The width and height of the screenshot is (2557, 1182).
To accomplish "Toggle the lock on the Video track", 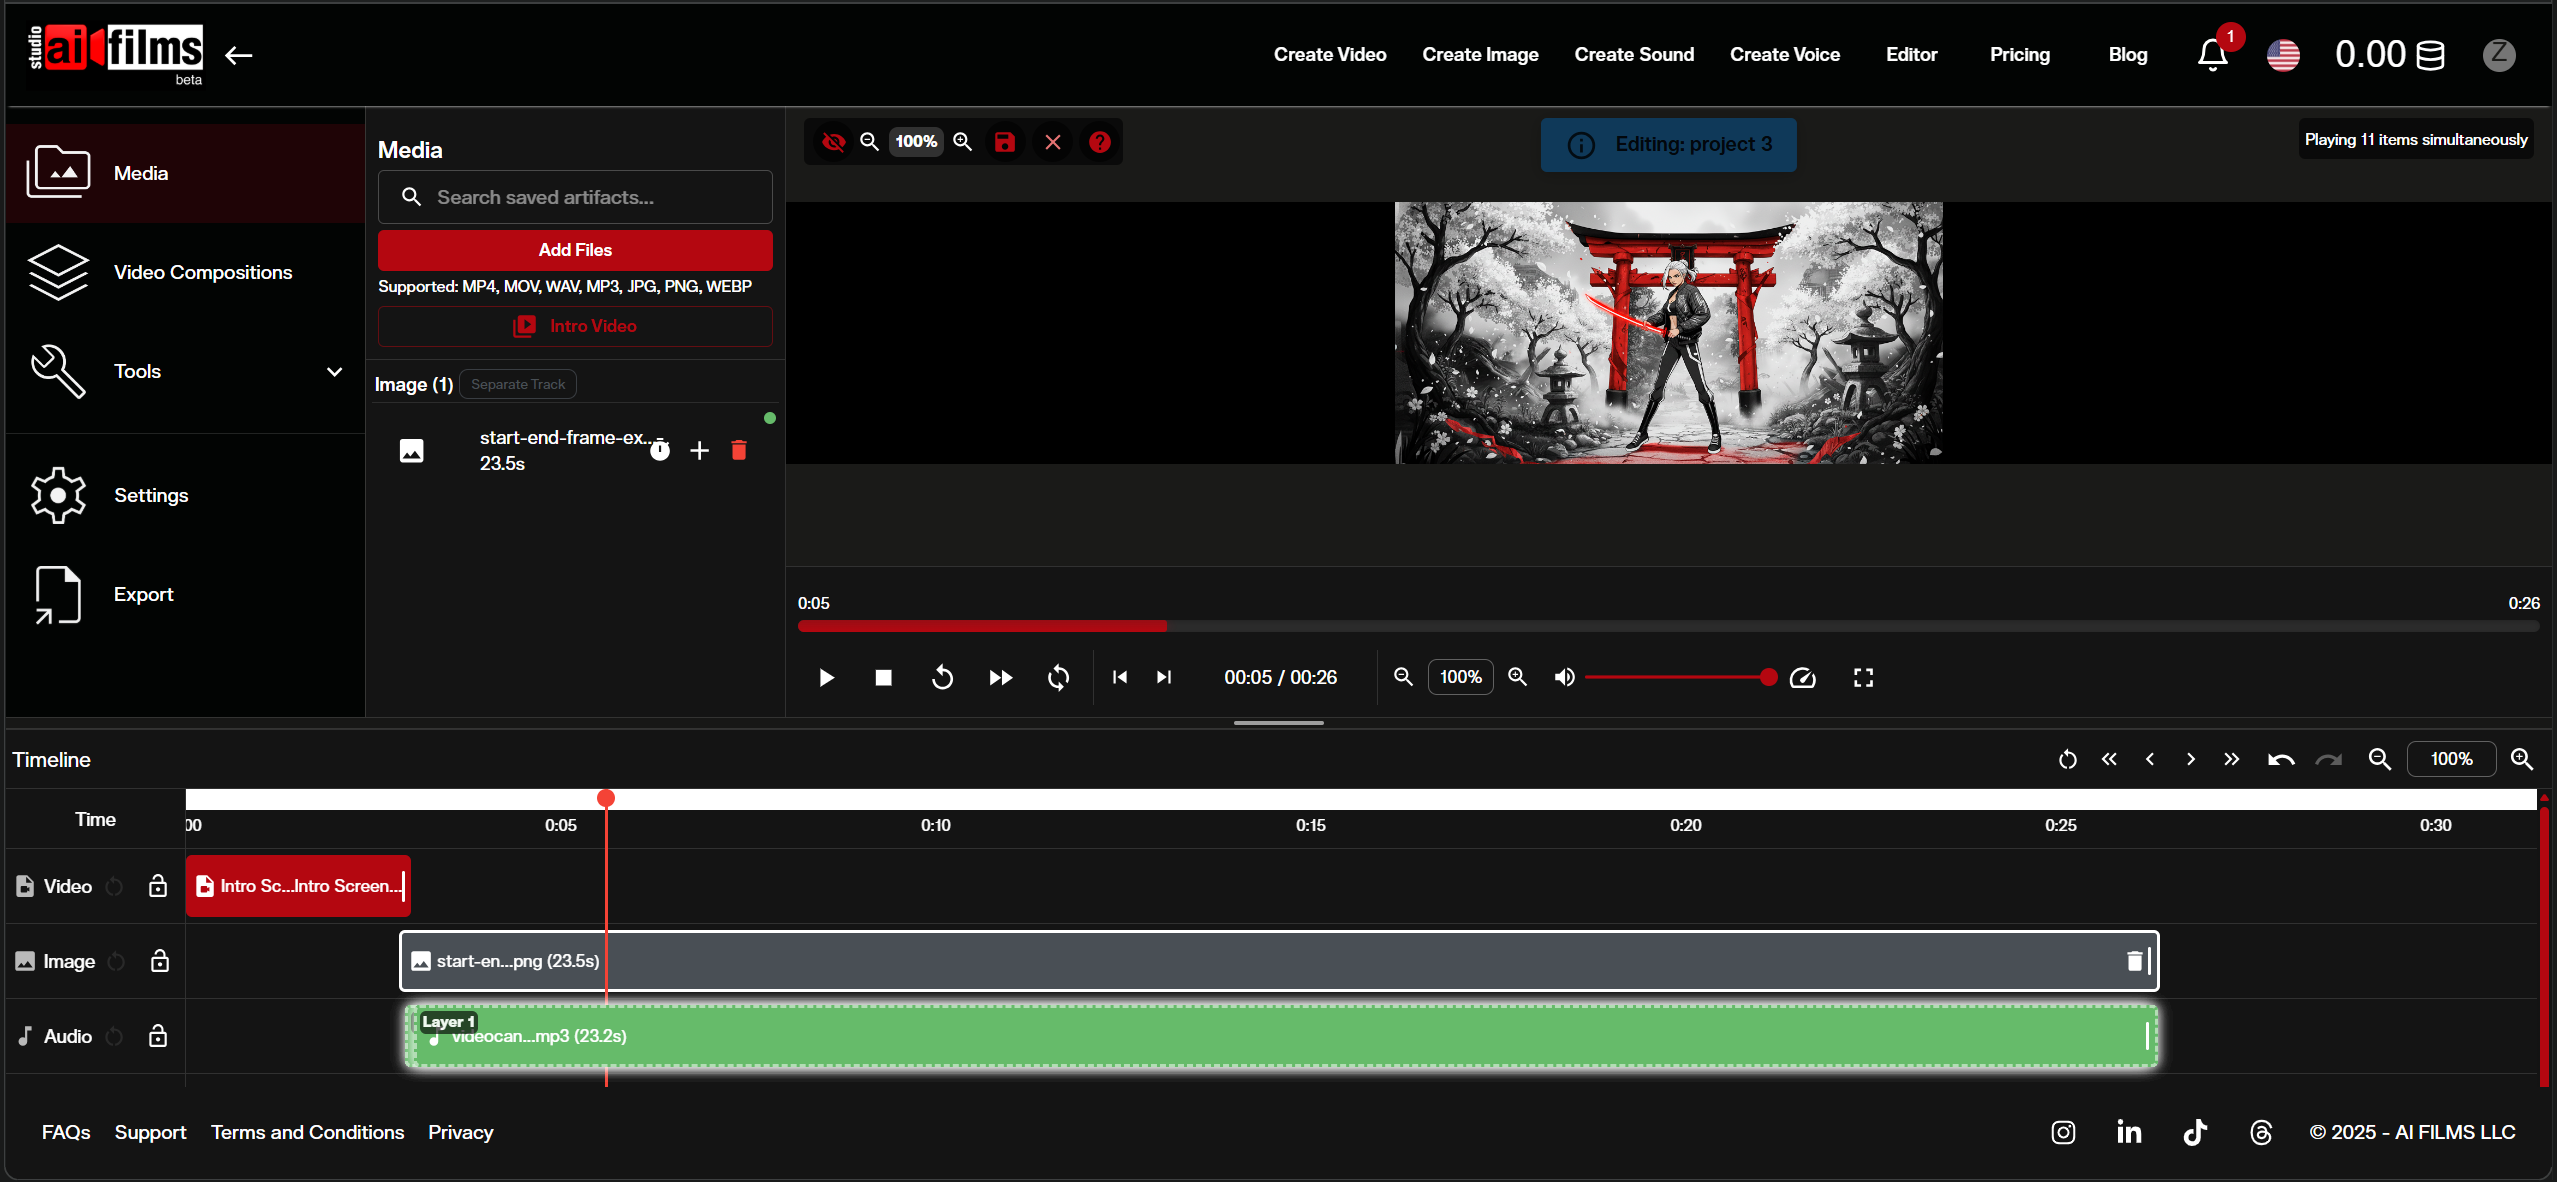I will pos(158,886).
